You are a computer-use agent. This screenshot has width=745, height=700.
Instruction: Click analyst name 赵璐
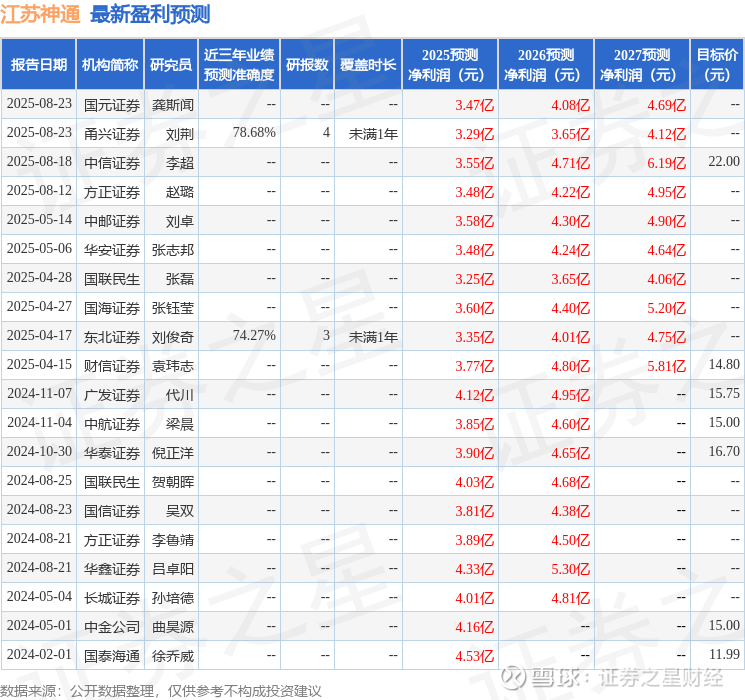[180, 192]
